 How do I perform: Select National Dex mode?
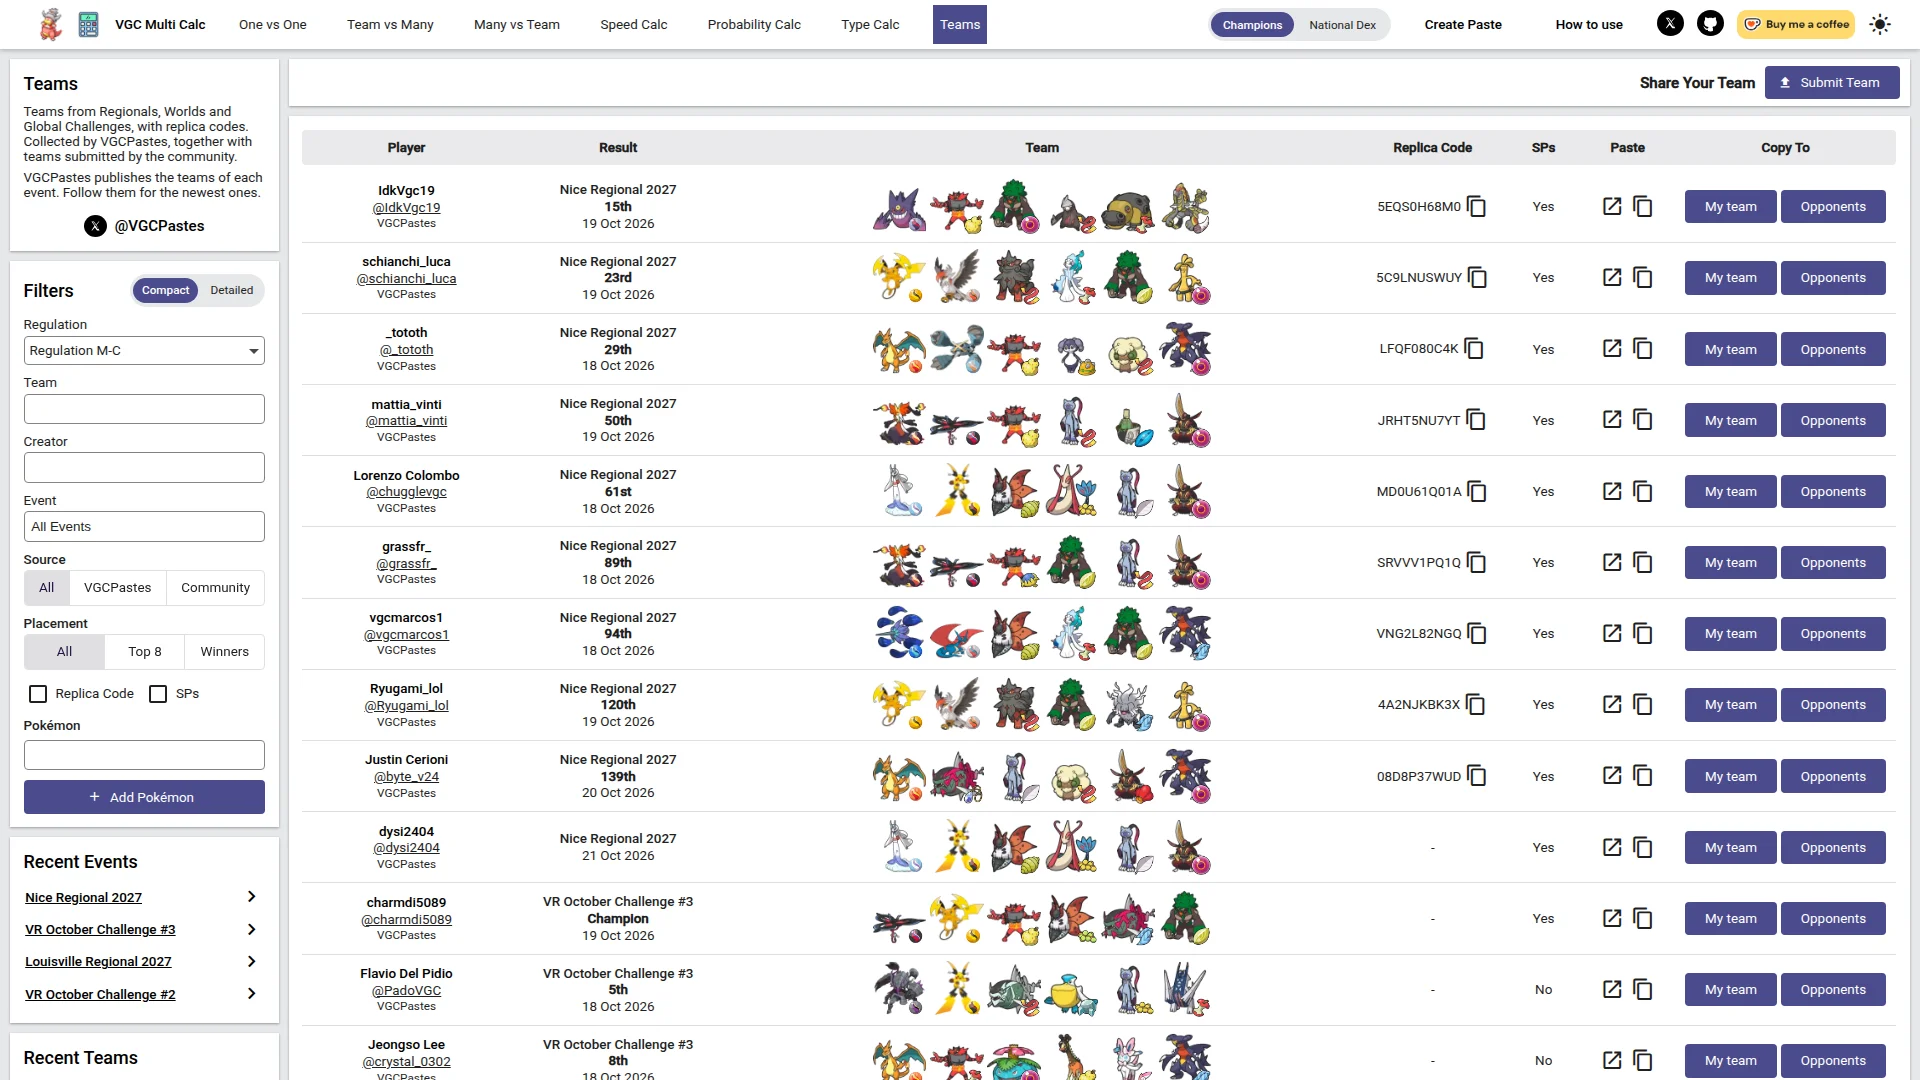coord(1342,25)
